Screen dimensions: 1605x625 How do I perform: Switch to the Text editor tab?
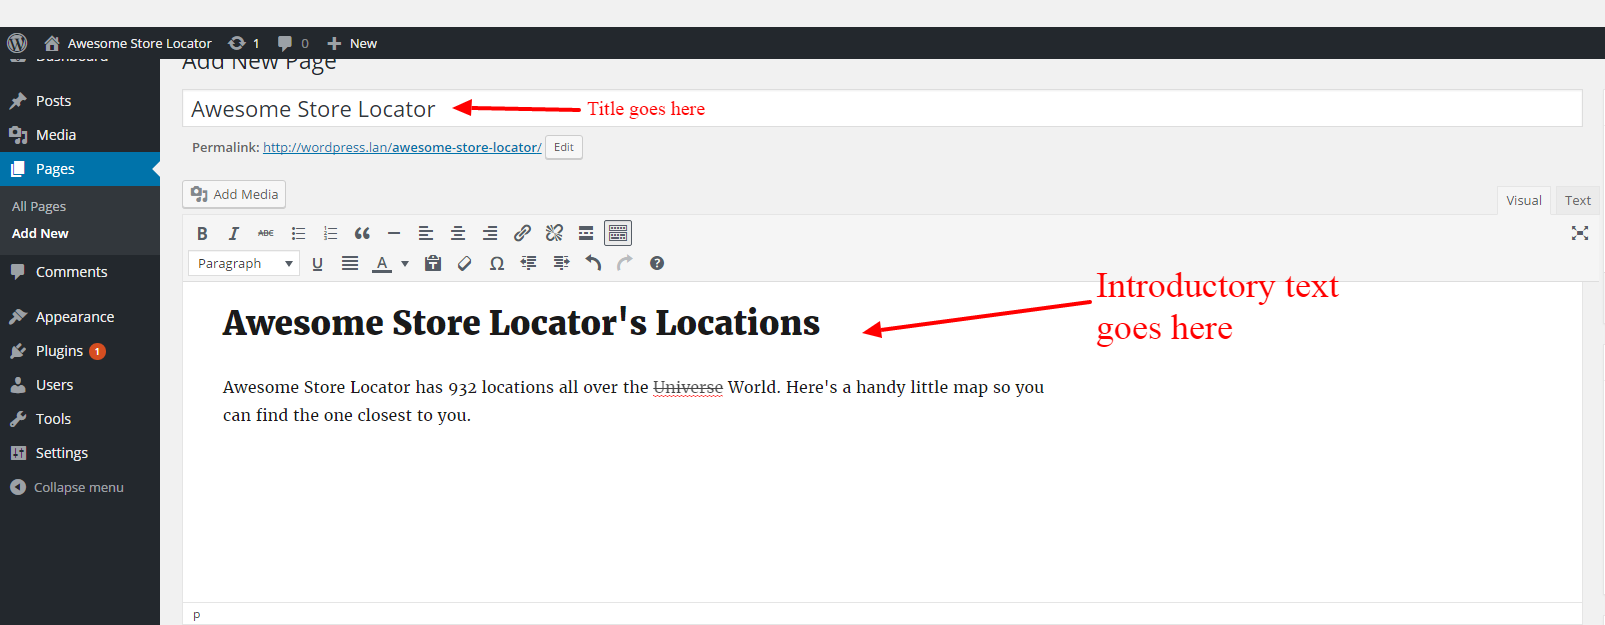point(1578,200)
